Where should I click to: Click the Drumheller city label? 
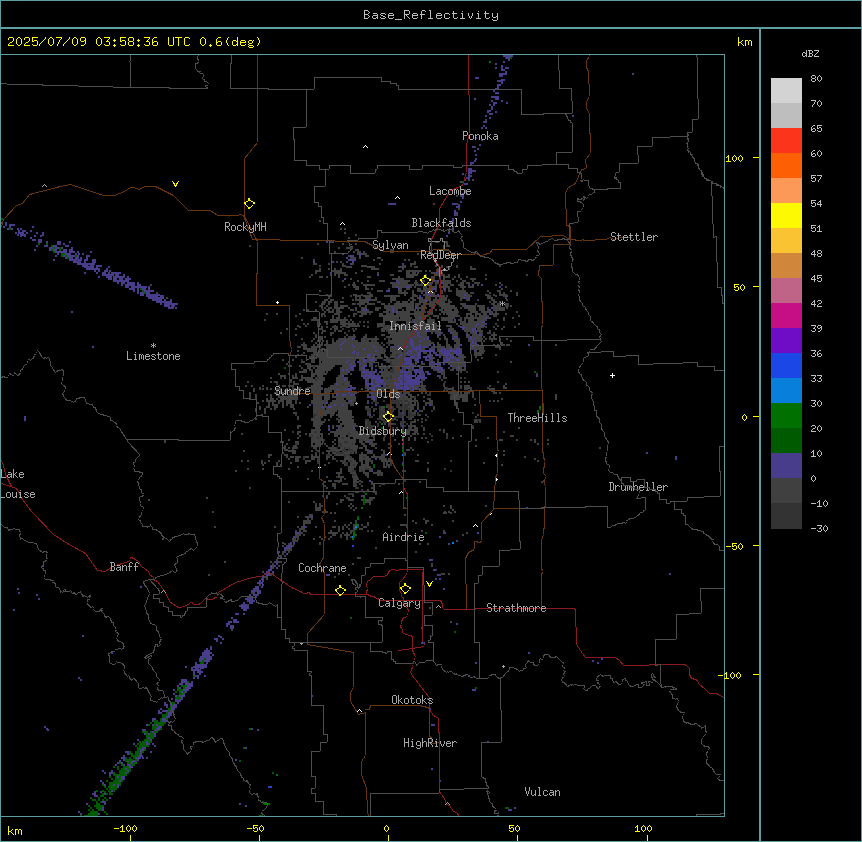click(638, 487)
